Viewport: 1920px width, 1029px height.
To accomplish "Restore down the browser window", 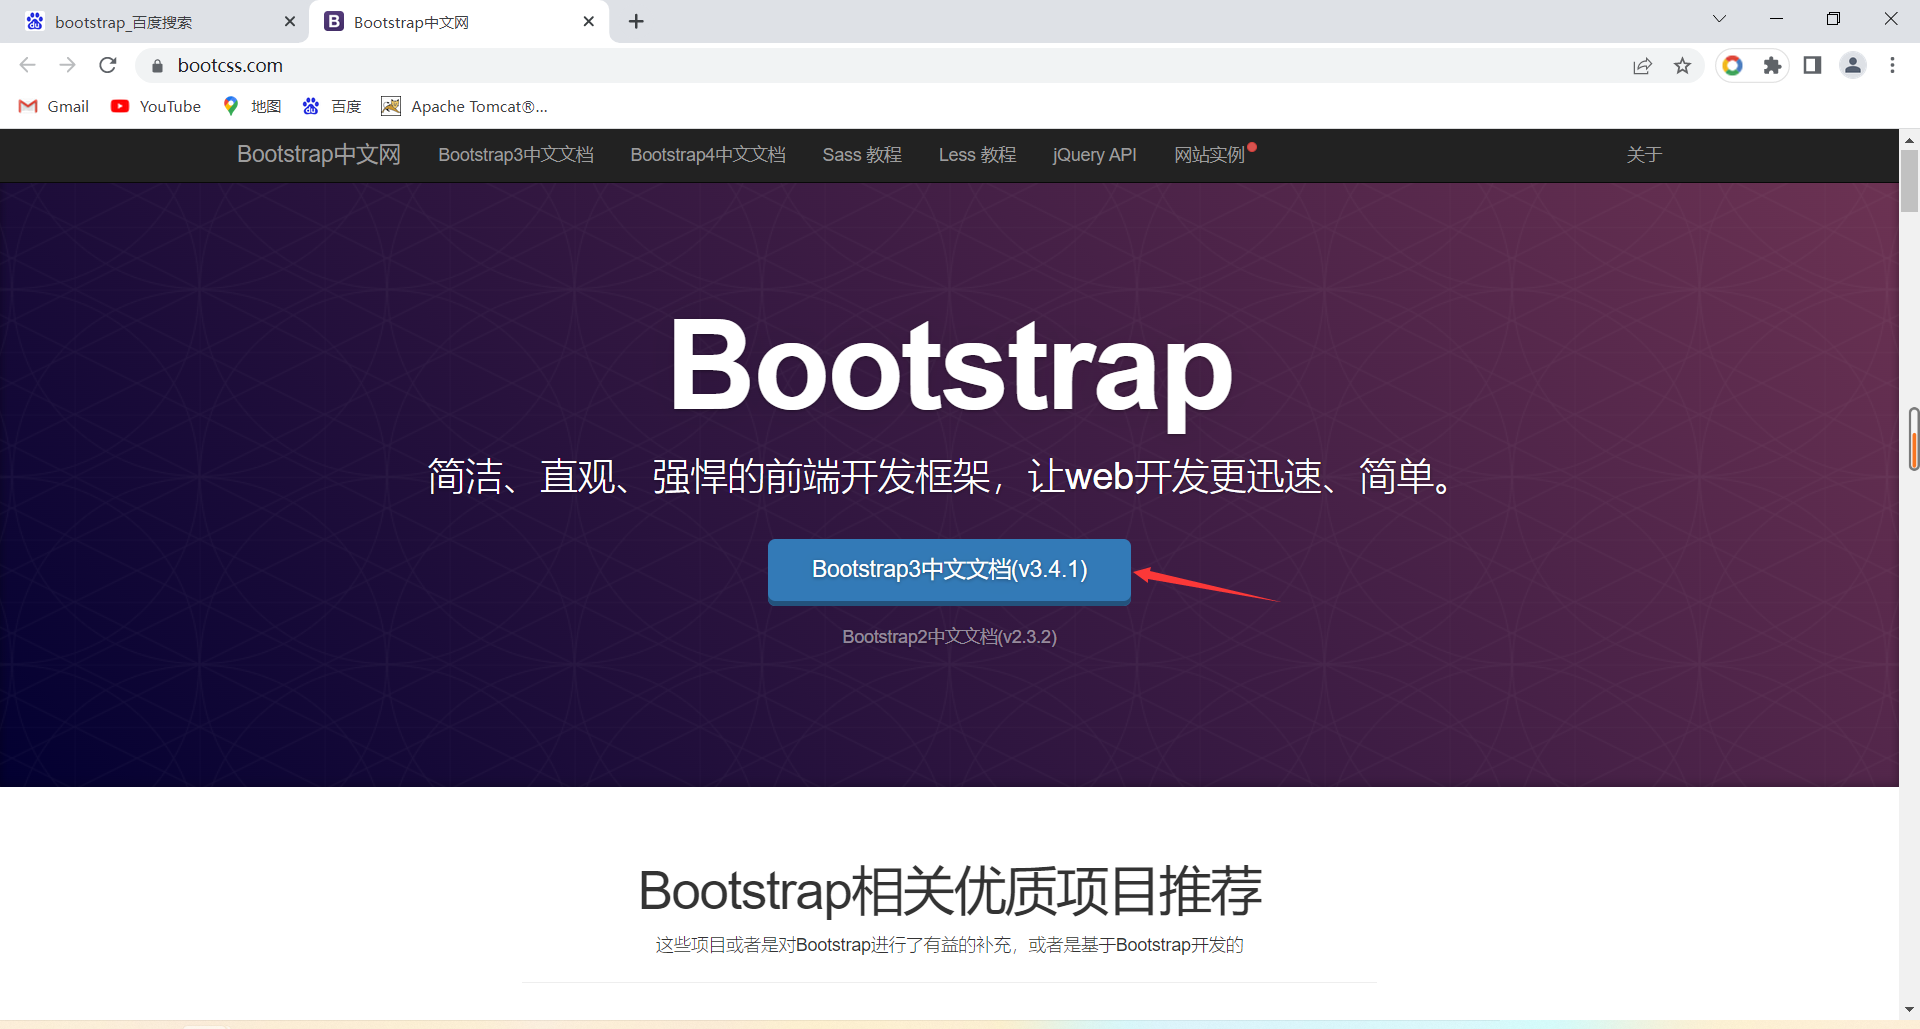I will click(x=1833, y=18).
